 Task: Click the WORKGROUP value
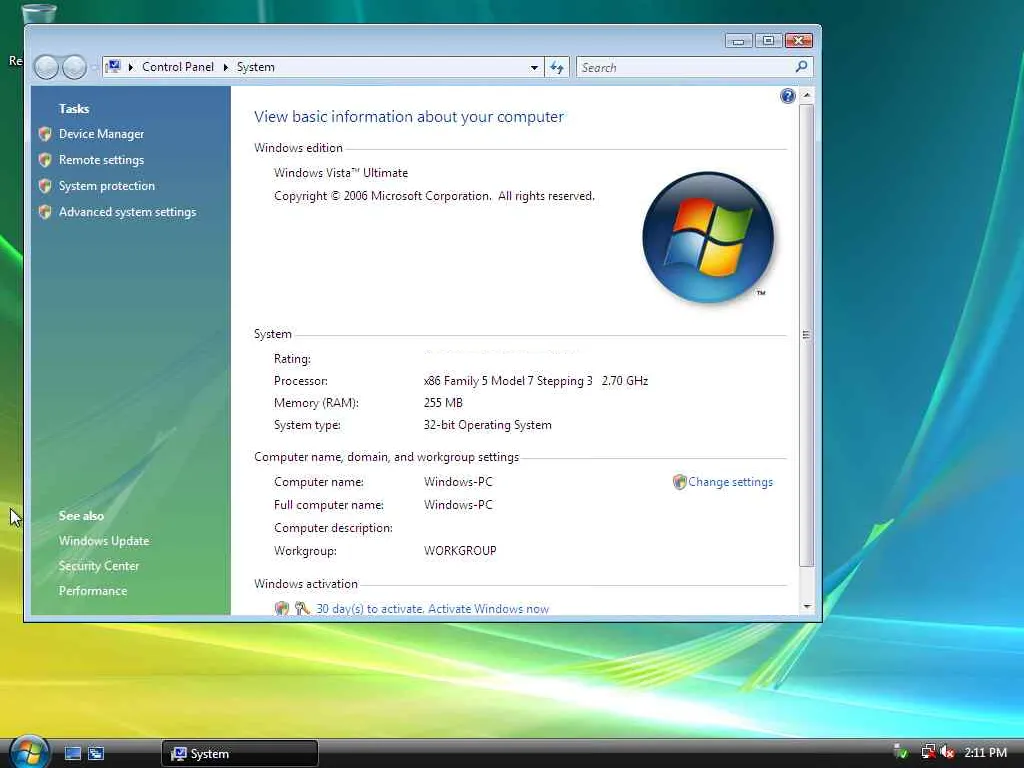pos(460,551)
